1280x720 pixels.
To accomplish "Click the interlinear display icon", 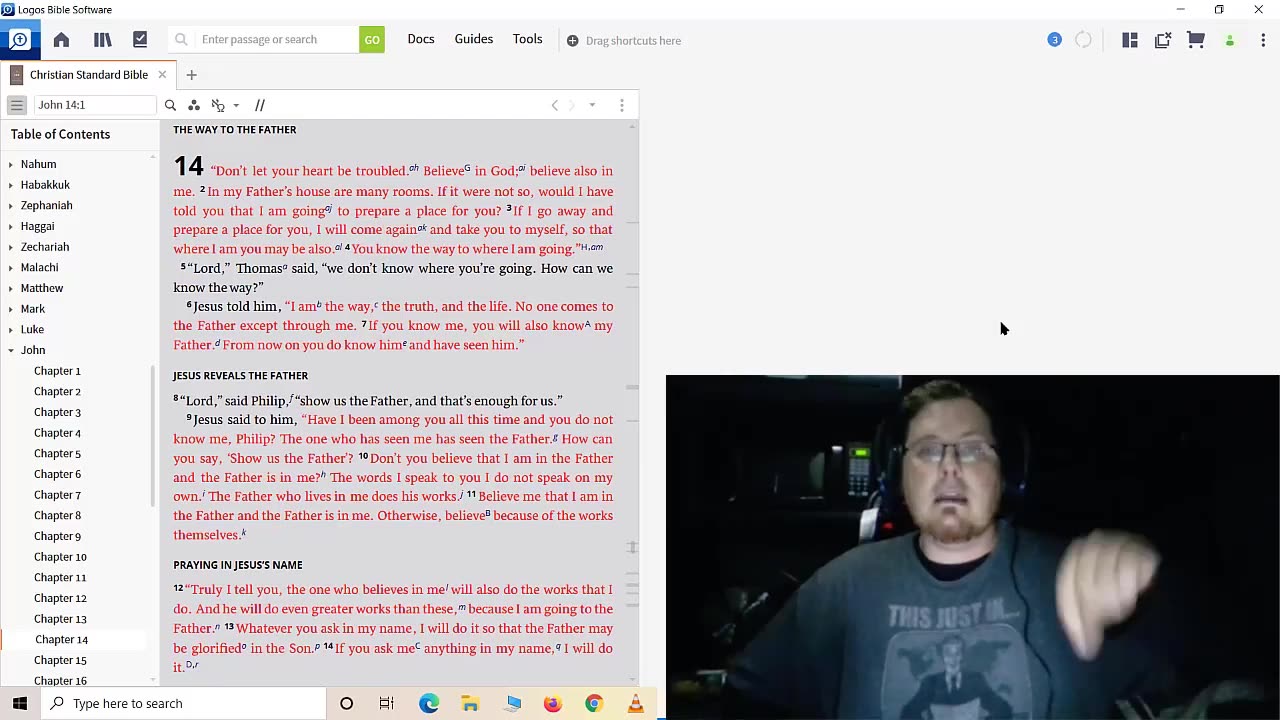I will pos(218,105).
